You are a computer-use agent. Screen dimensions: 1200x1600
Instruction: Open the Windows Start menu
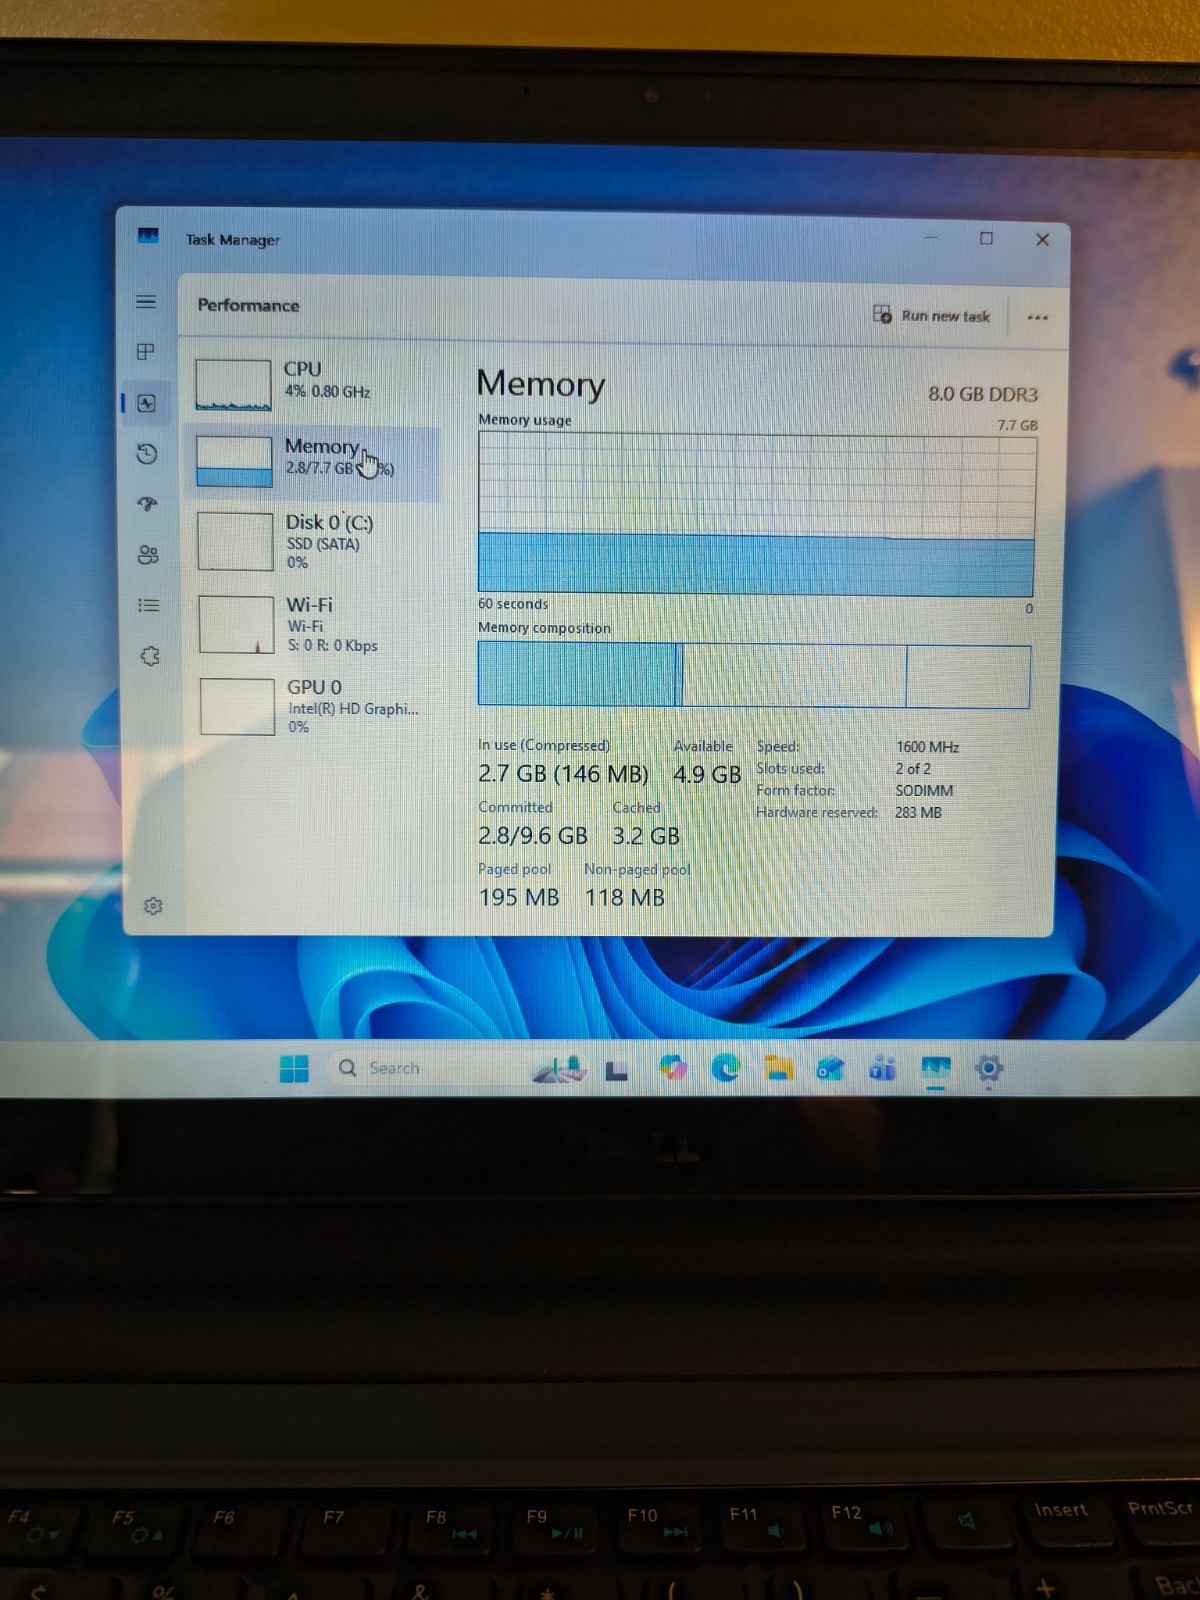tap(294, 1068)
